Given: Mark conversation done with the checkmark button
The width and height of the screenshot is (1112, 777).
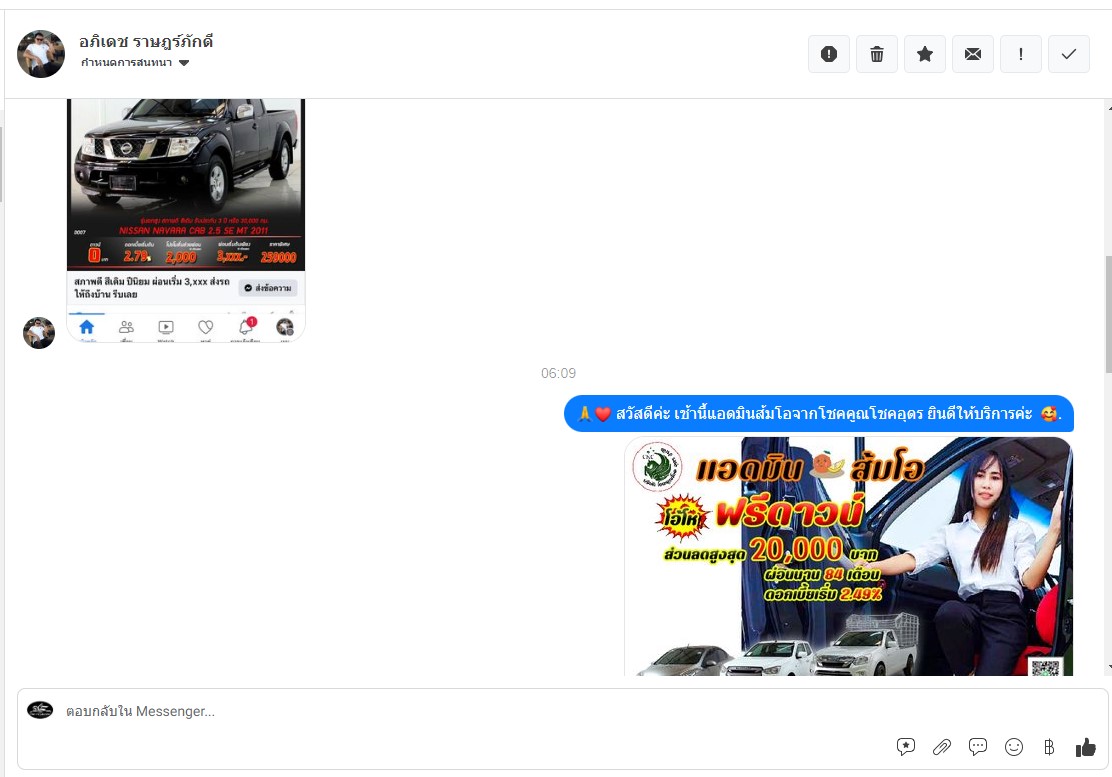Looking at the screenshot, I should pyautogui.click(x=1068, y=54).
